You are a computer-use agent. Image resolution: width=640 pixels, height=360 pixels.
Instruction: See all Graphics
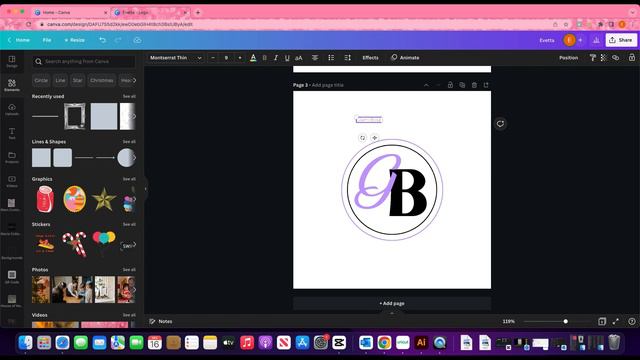click(129, 179)
